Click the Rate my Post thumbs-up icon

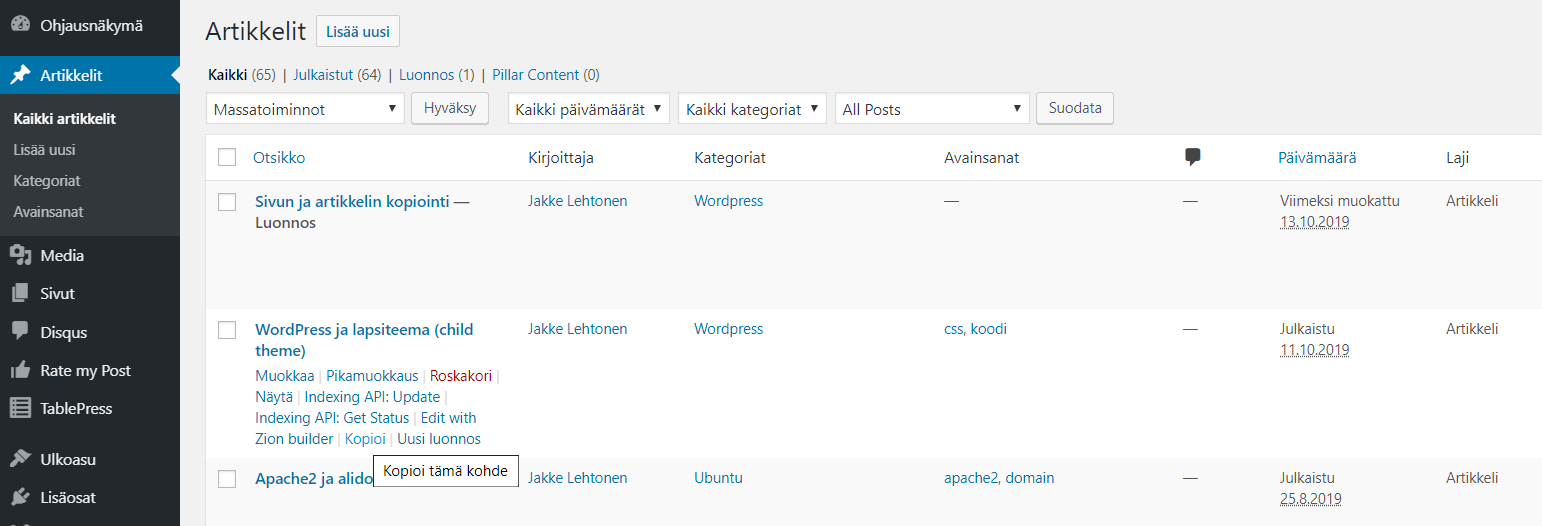pos(20,370)
